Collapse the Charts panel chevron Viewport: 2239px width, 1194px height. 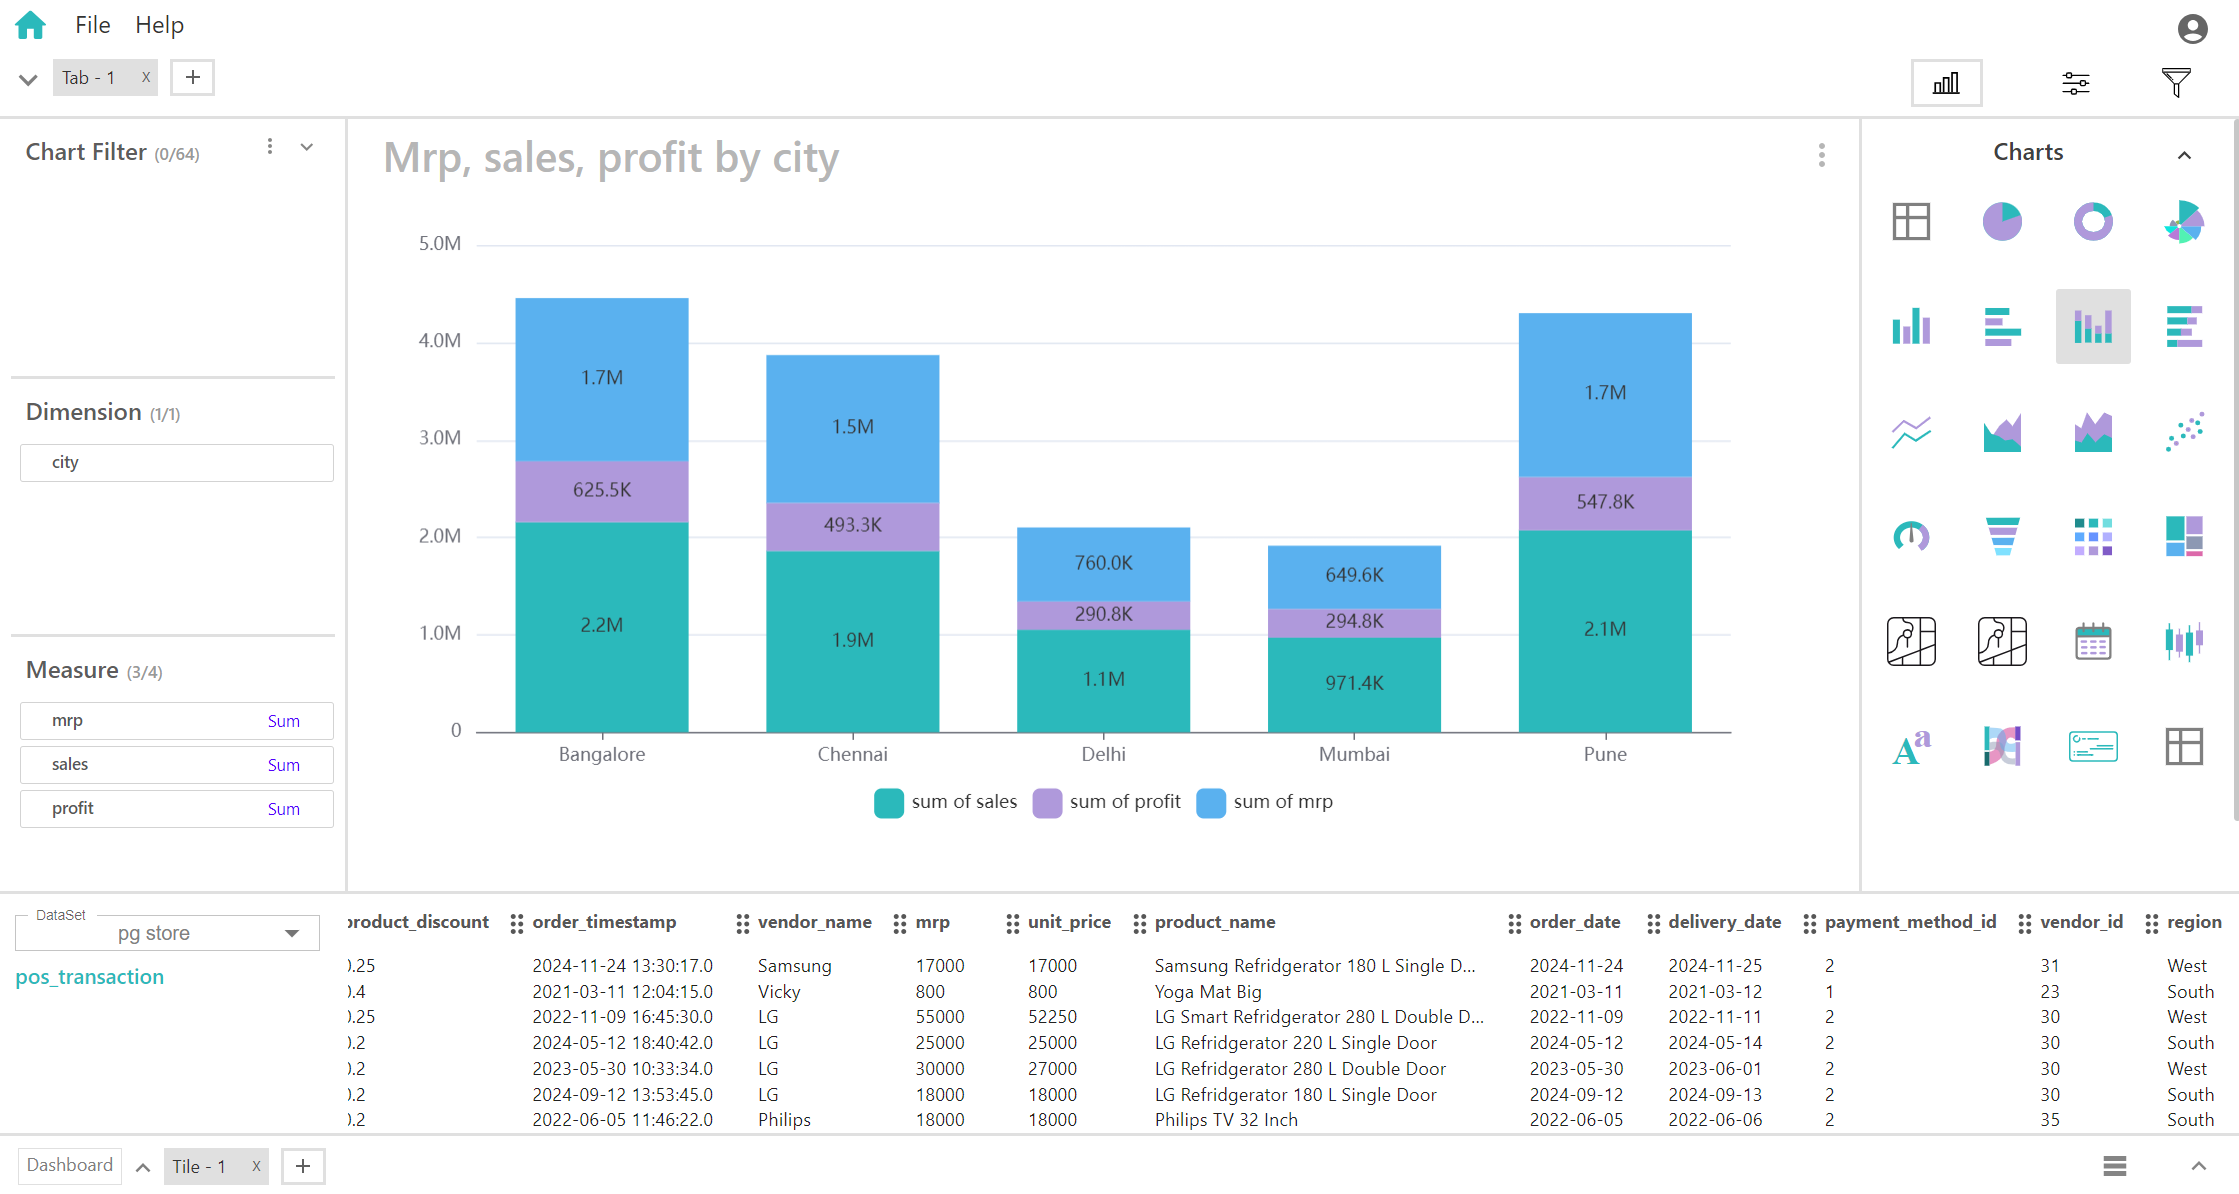click(2184, 155)
